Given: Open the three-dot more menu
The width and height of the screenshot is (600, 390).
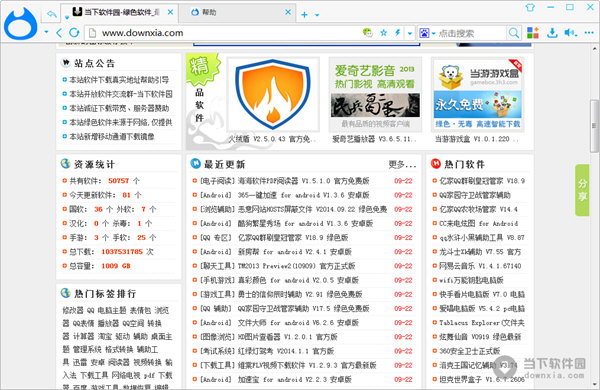Looking at the screenshot, I should [589, 33].
